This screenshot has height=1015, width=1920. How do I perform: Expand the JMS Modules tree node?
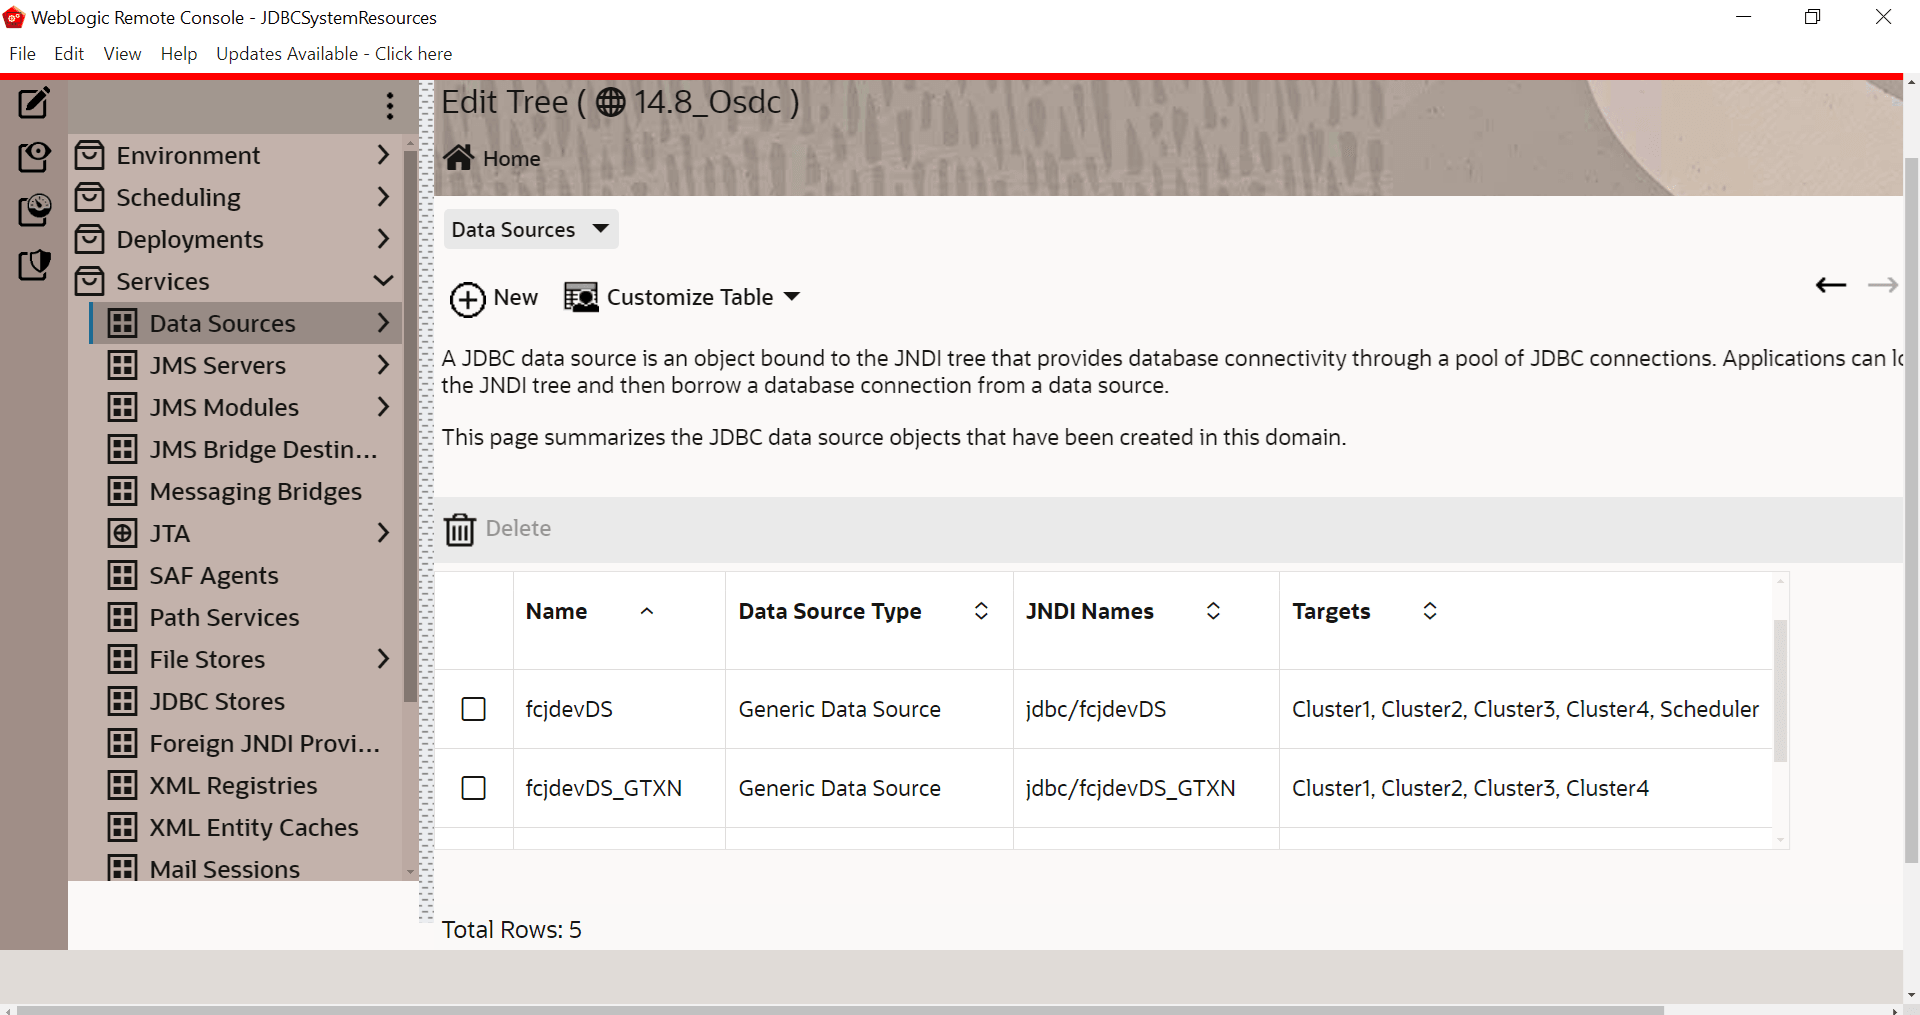pos(383,407)
